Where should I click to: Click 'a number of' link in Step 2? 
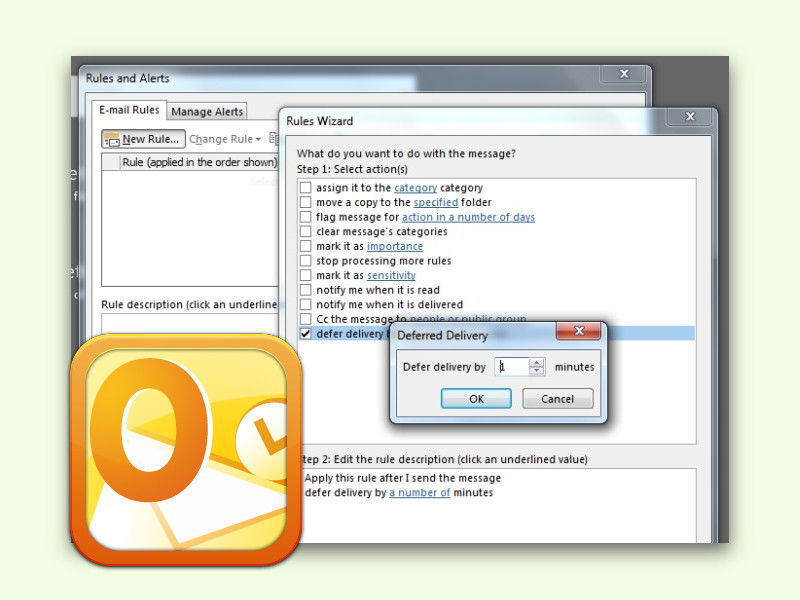pos(419,492)
